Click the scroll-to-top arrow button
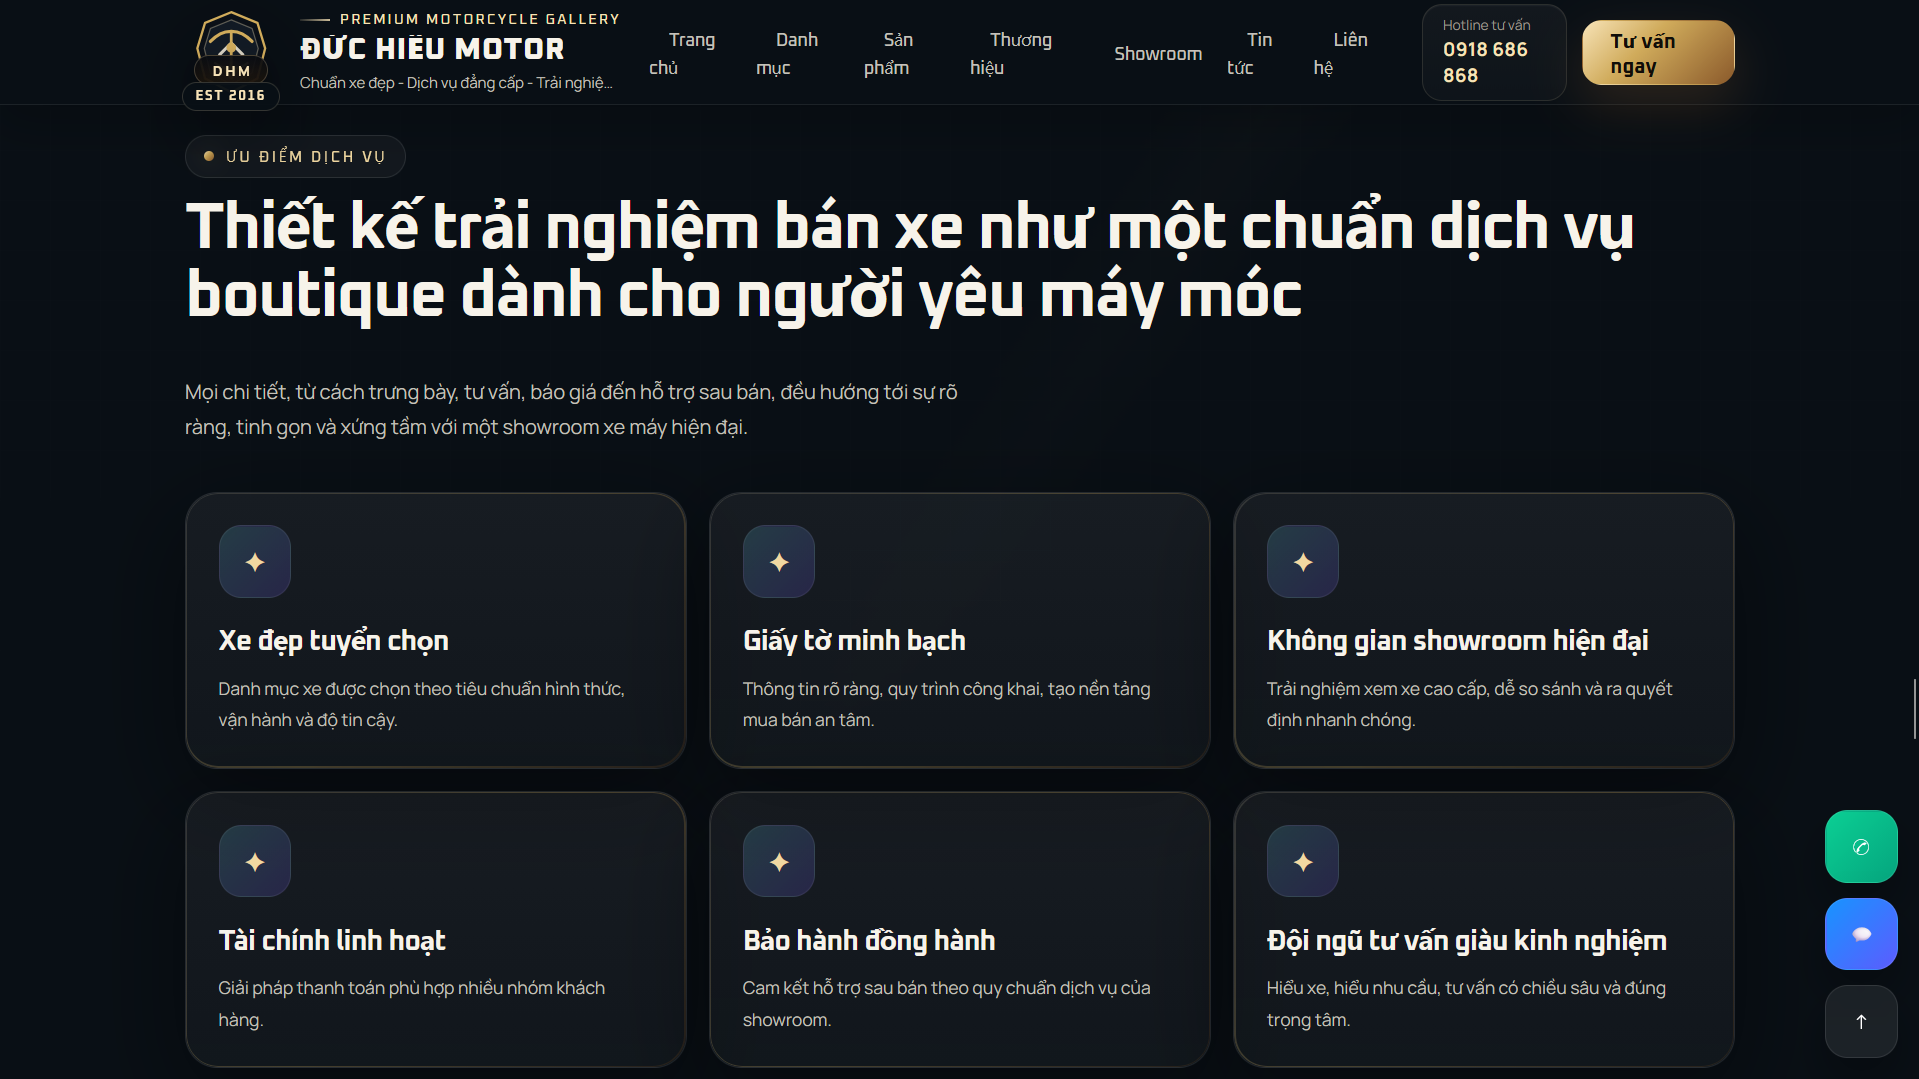Image resolution: width=1919 pixels, height=1079 pixels. point(1860,1021)
